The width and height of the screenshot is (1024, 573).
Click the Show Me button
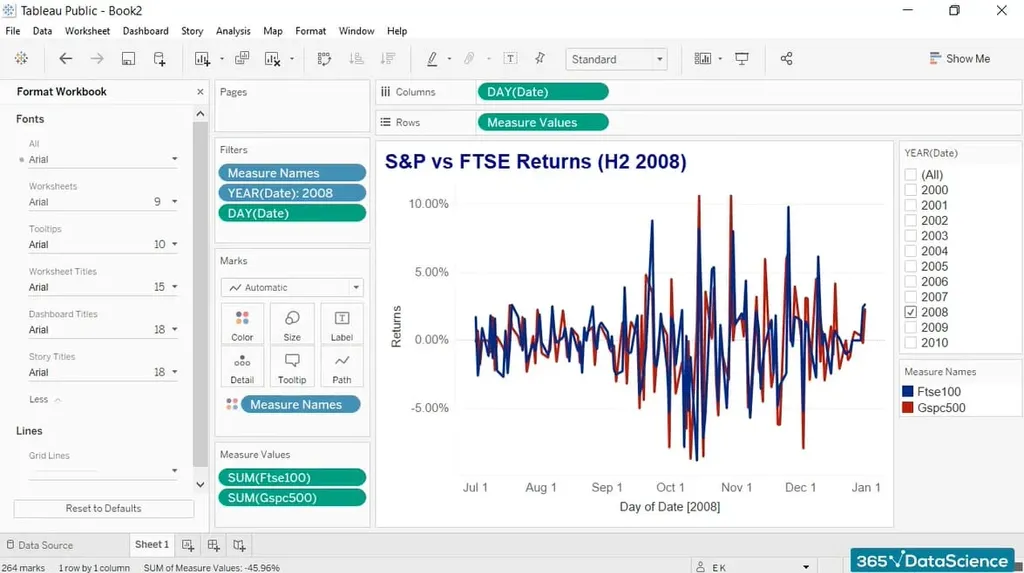959,59
